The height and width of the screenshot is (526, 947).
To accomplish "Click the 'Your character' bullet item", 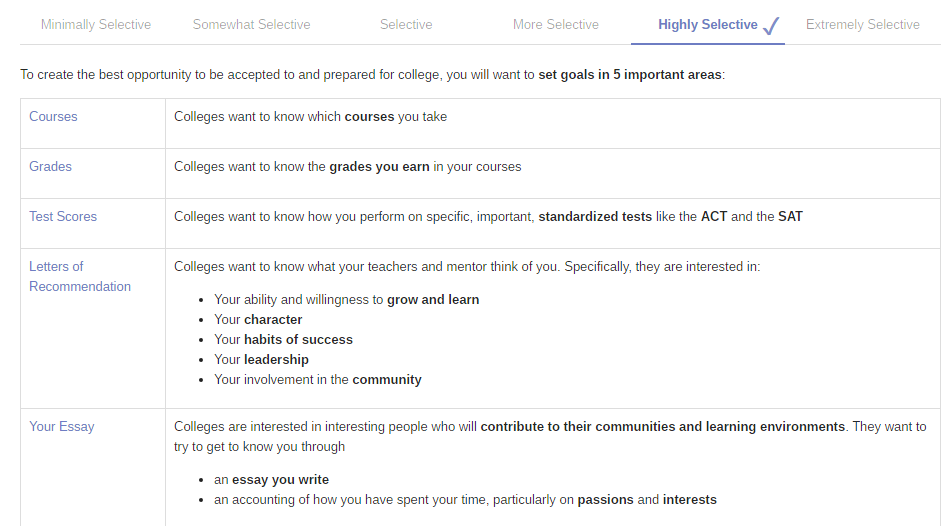I will point(258,320).
